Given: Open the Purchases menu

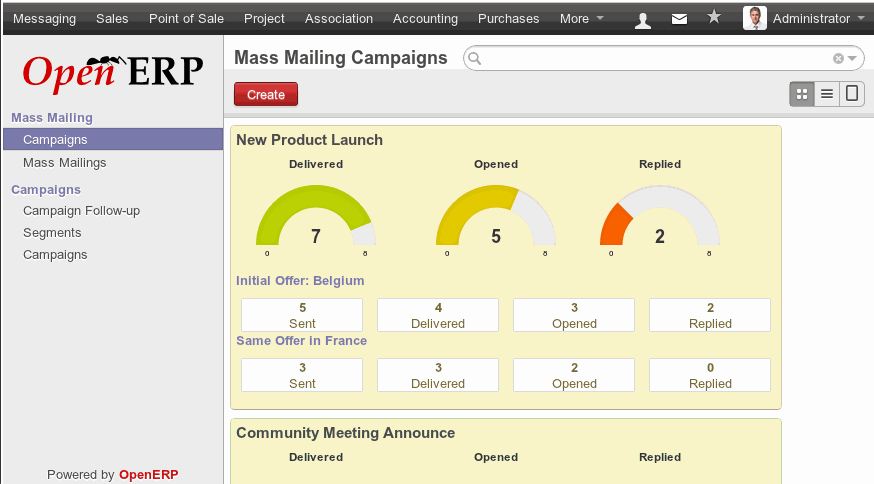Looking at the screenshot, I should coord(508,18).
